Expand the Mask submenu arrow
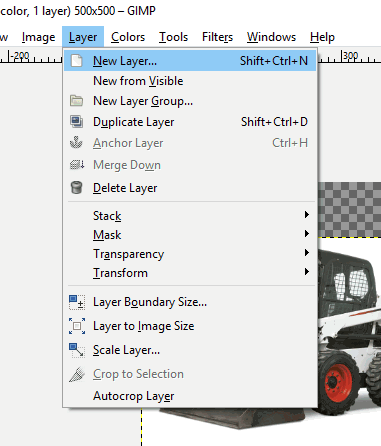The image size is (381, 446). tap(307, 234)
